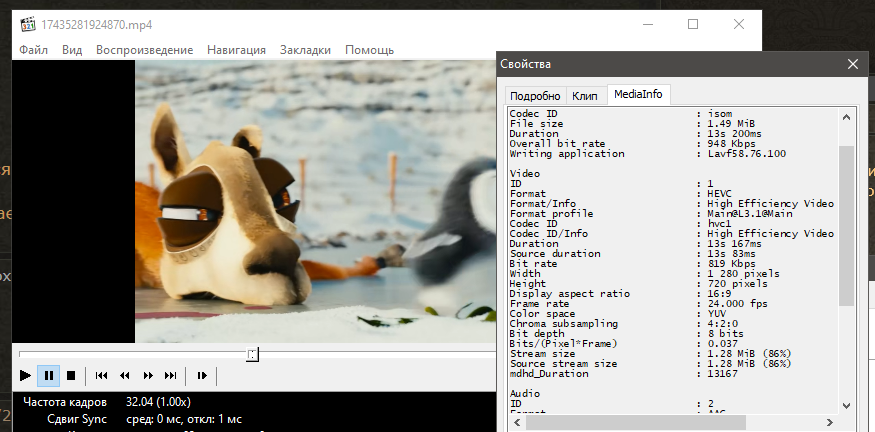This screenshot has width=875, height=432.
Task: Click the 'HEVC' format value
Action: (x=719, y=194)
